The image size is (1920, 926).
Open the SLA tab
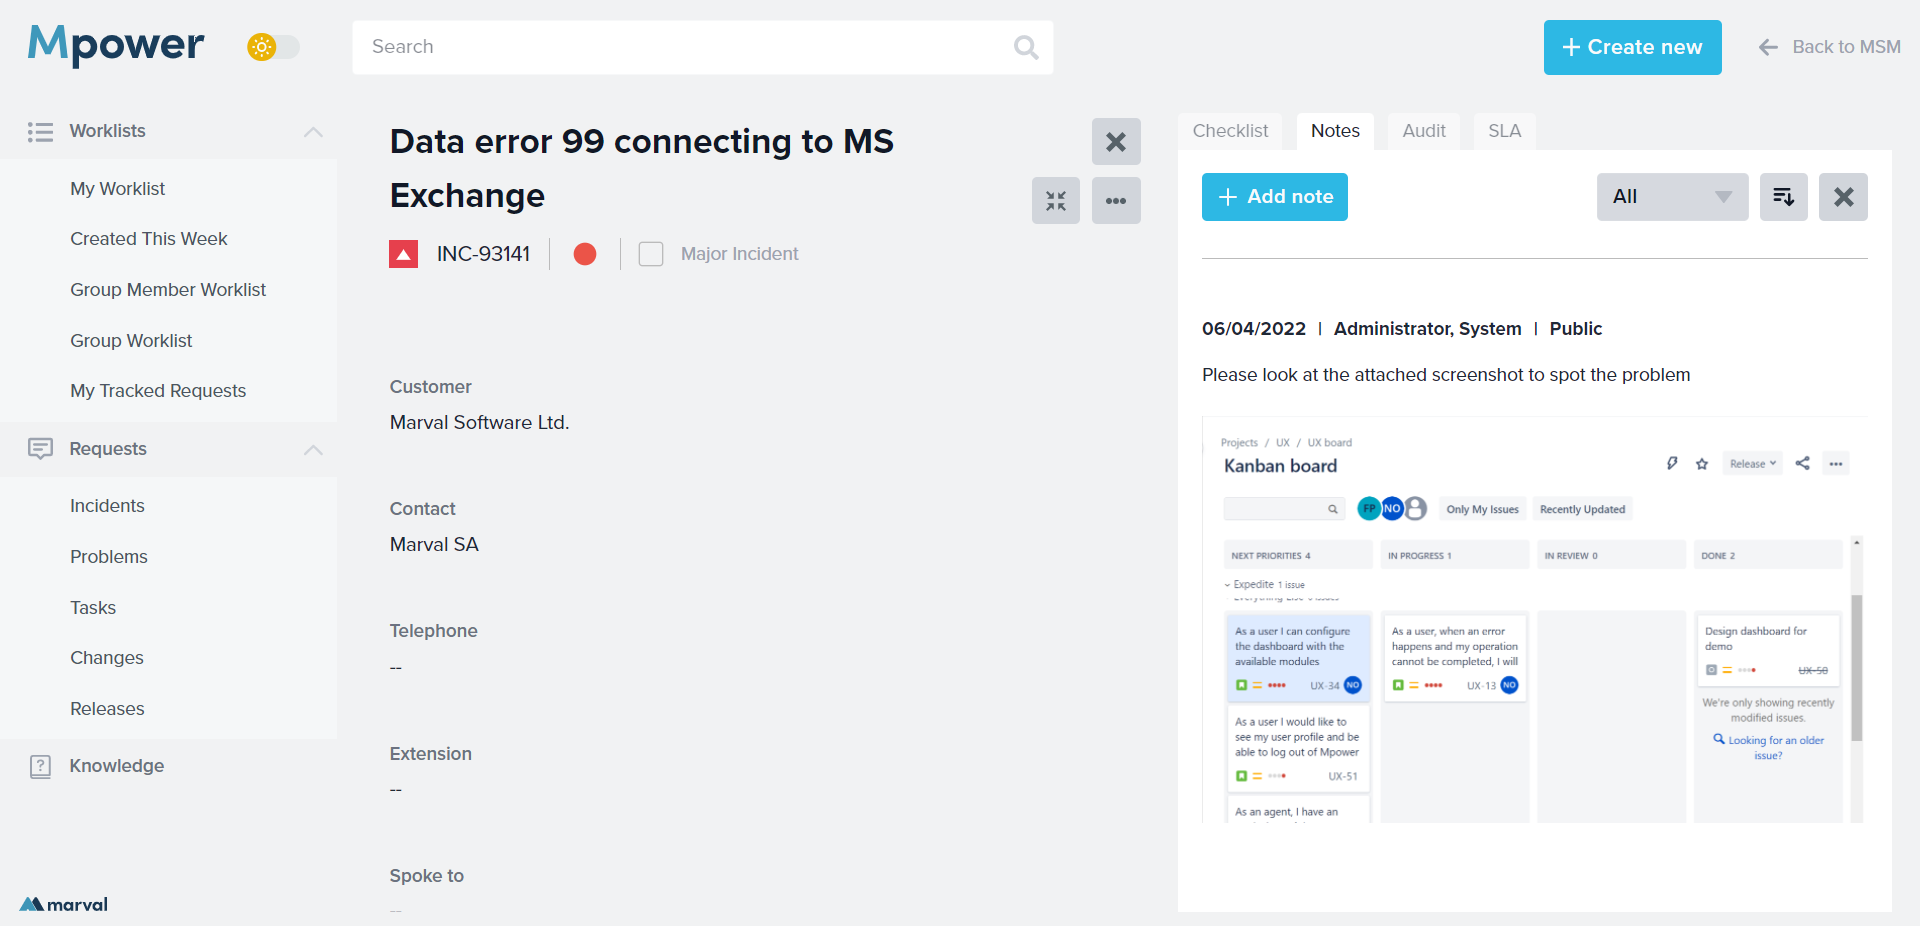[1504, 131]
